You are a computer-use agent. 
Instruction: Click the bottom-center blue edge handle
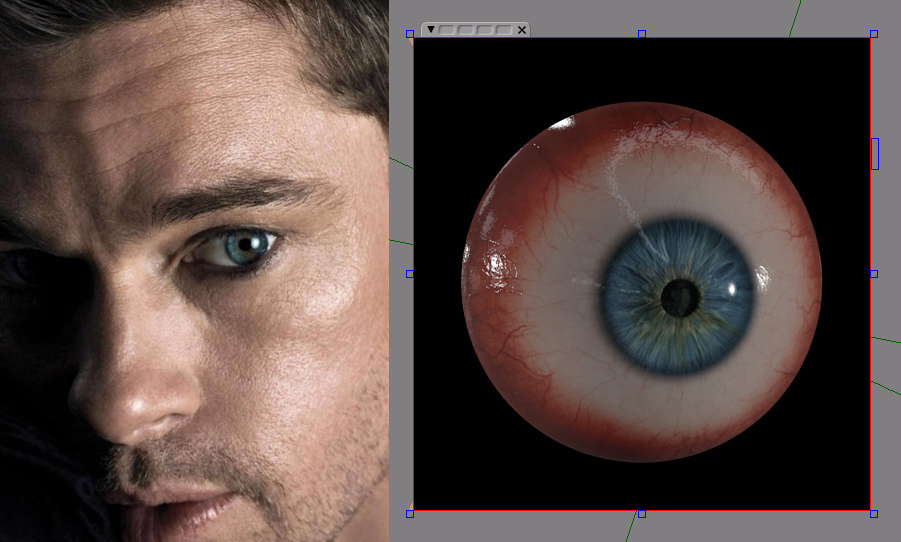[642, 514]
